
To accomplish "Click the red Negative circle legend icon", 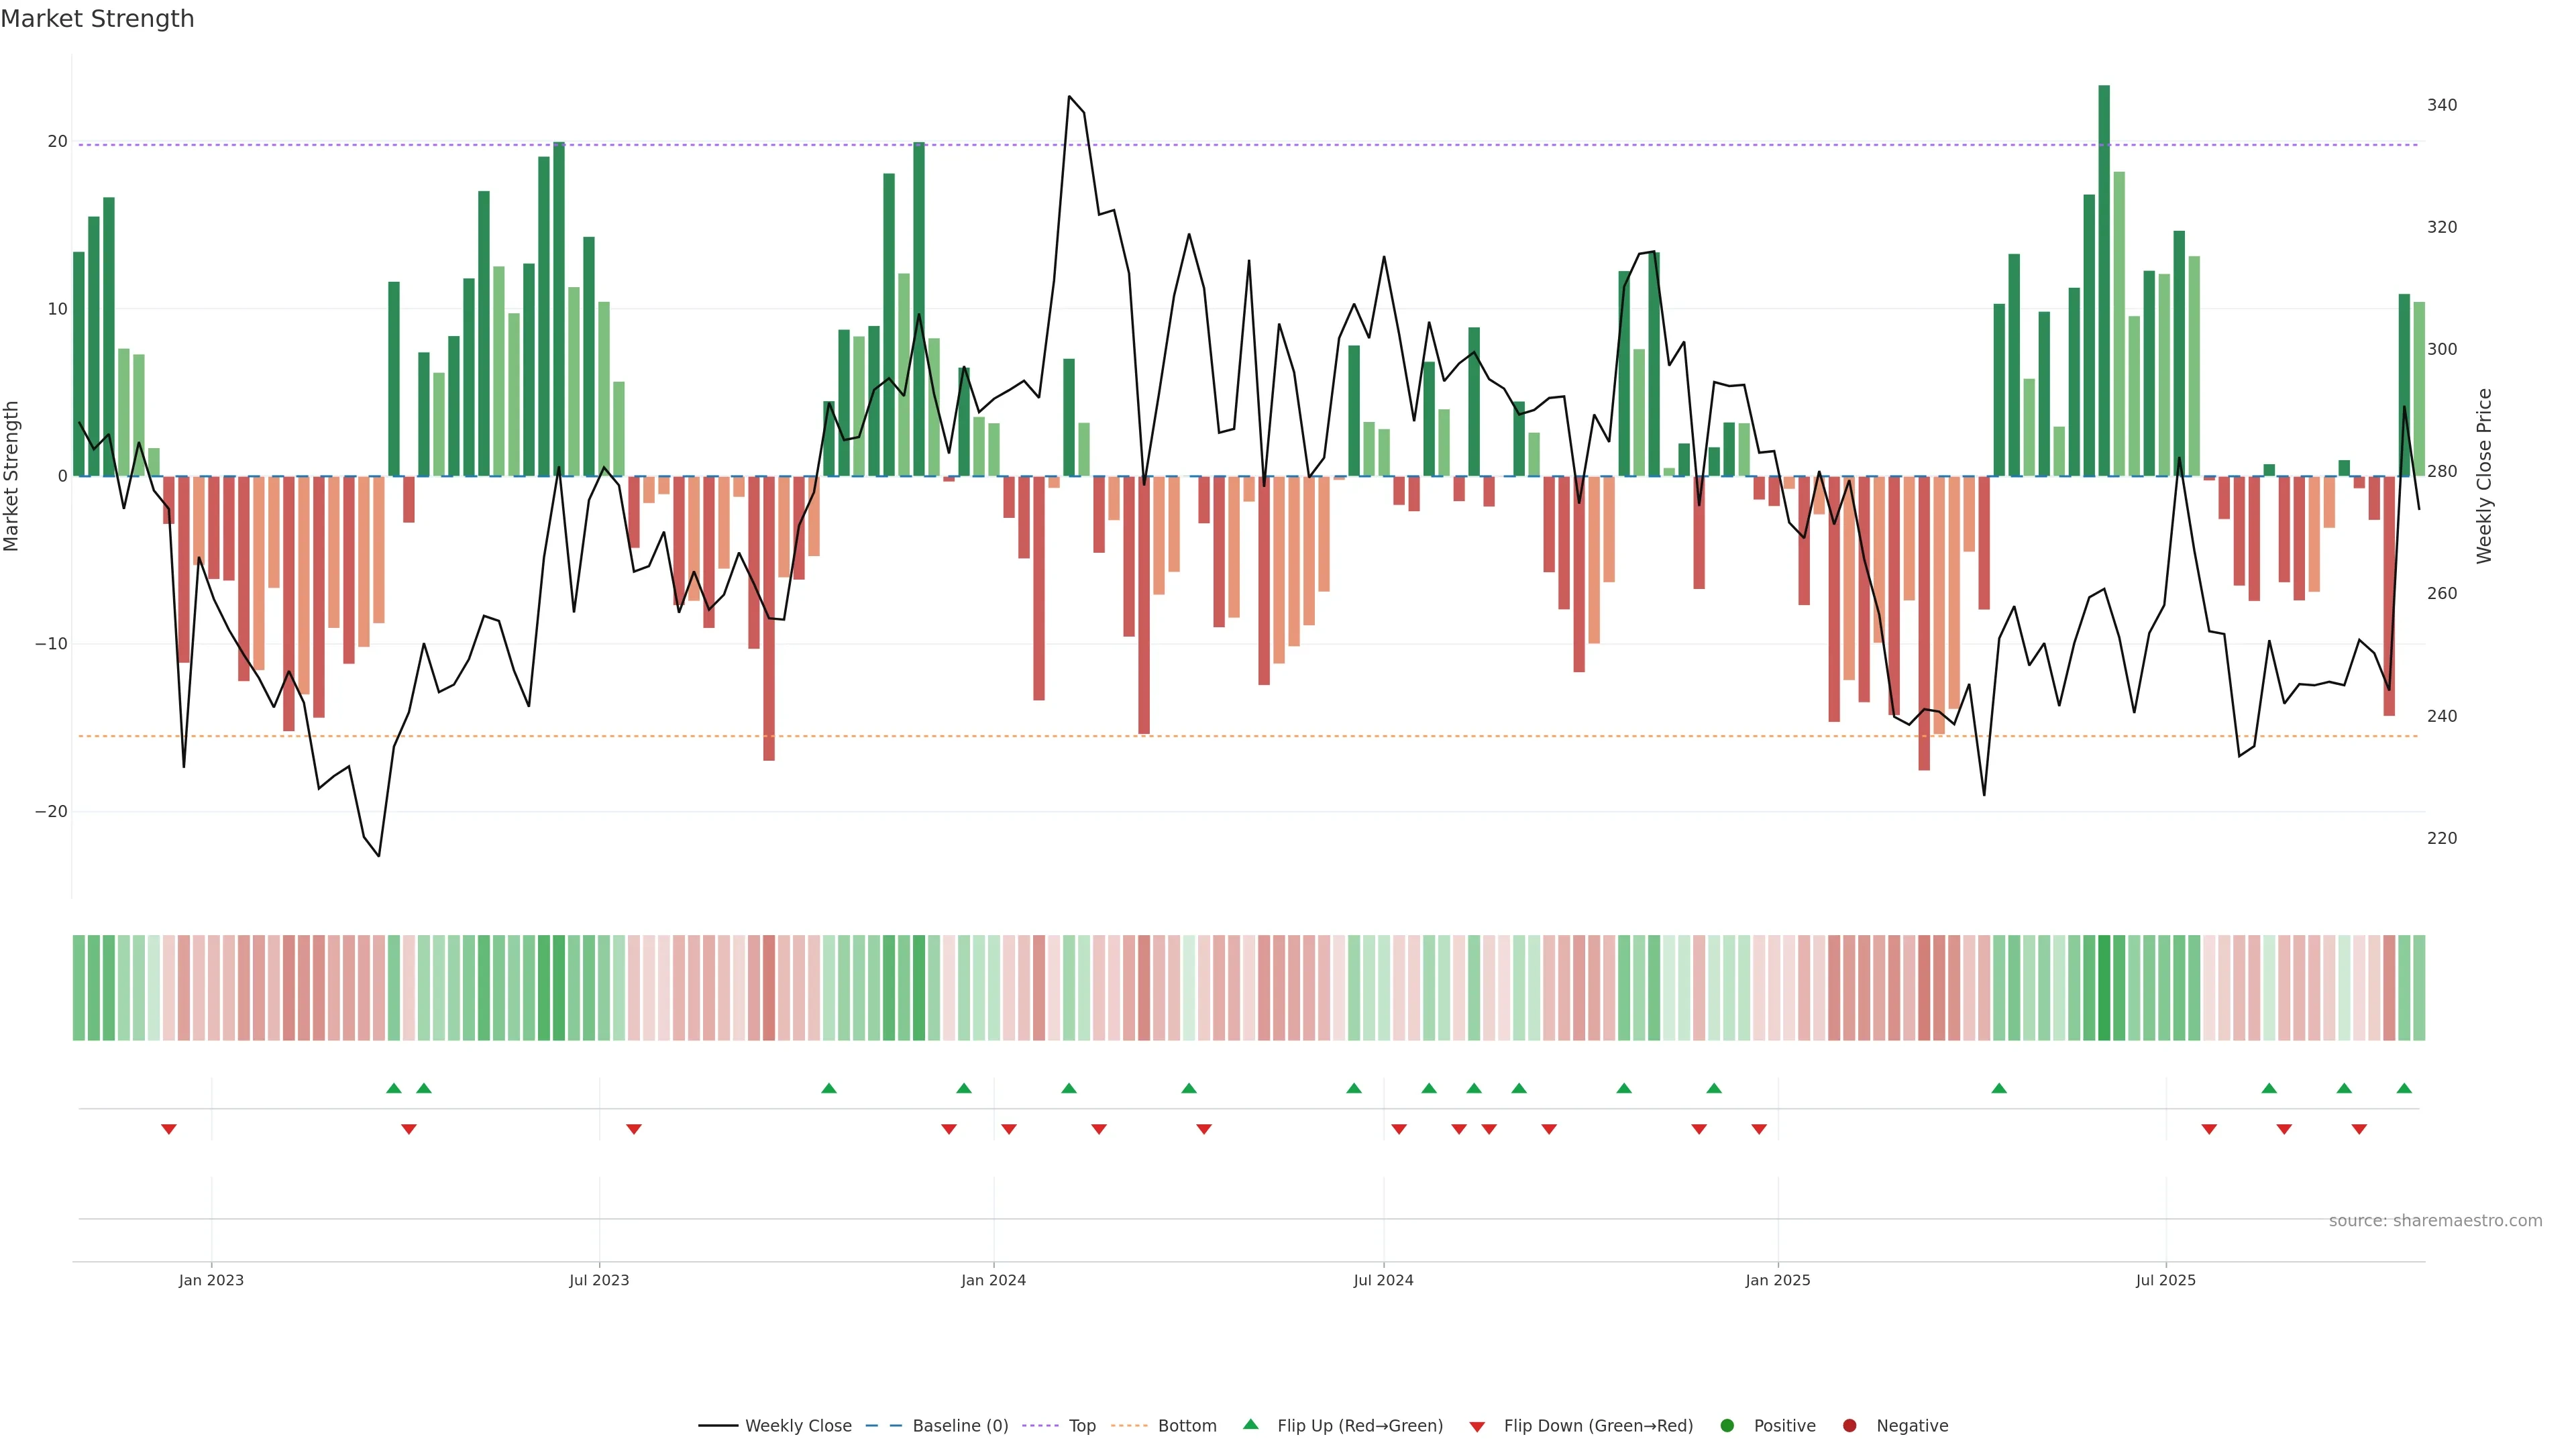I will tap(1849, 1426).
